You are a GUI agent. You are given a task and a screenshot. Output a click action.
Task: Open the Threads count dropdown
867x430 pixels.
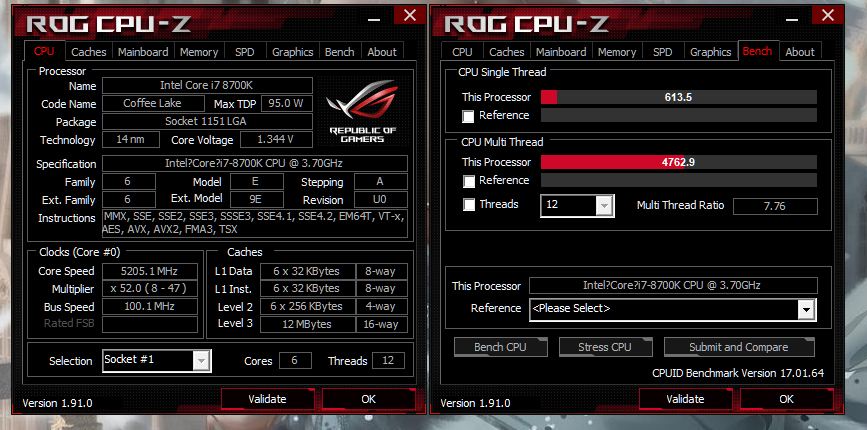pos(603,206)
